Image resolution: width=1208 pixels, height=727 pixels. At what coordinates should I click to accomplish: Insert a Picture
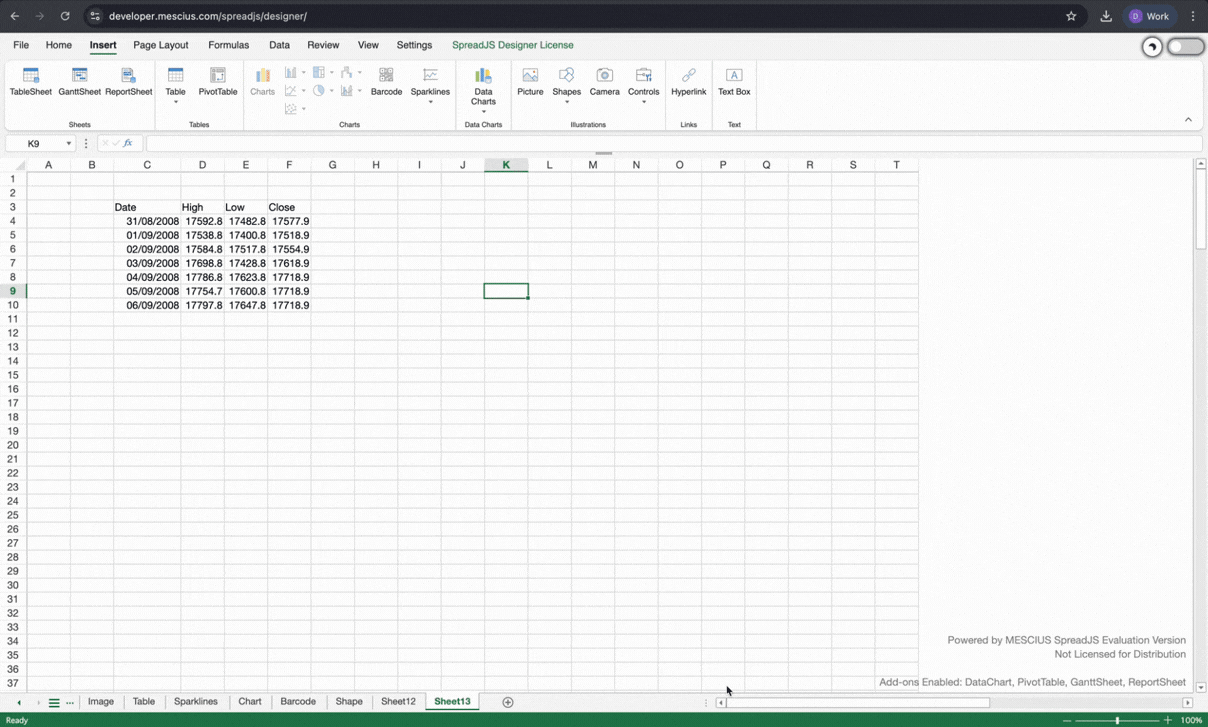click(x=530, y=81)
